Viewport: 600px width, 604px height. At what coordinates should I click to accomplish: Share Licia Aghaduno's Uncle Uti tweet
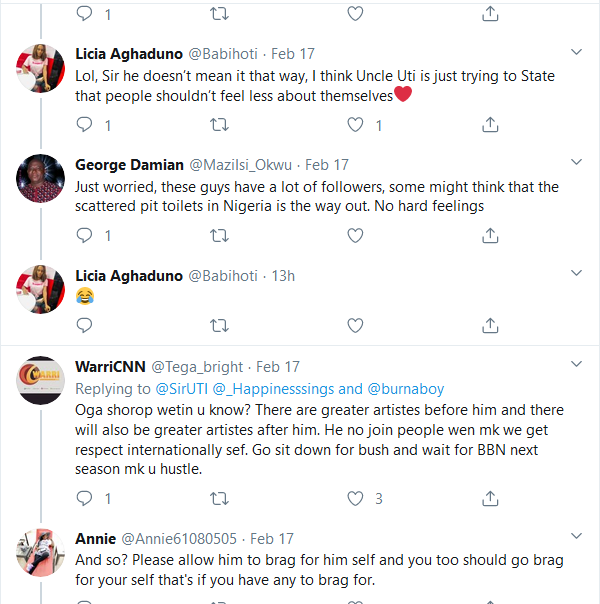[x=489, y=125]
